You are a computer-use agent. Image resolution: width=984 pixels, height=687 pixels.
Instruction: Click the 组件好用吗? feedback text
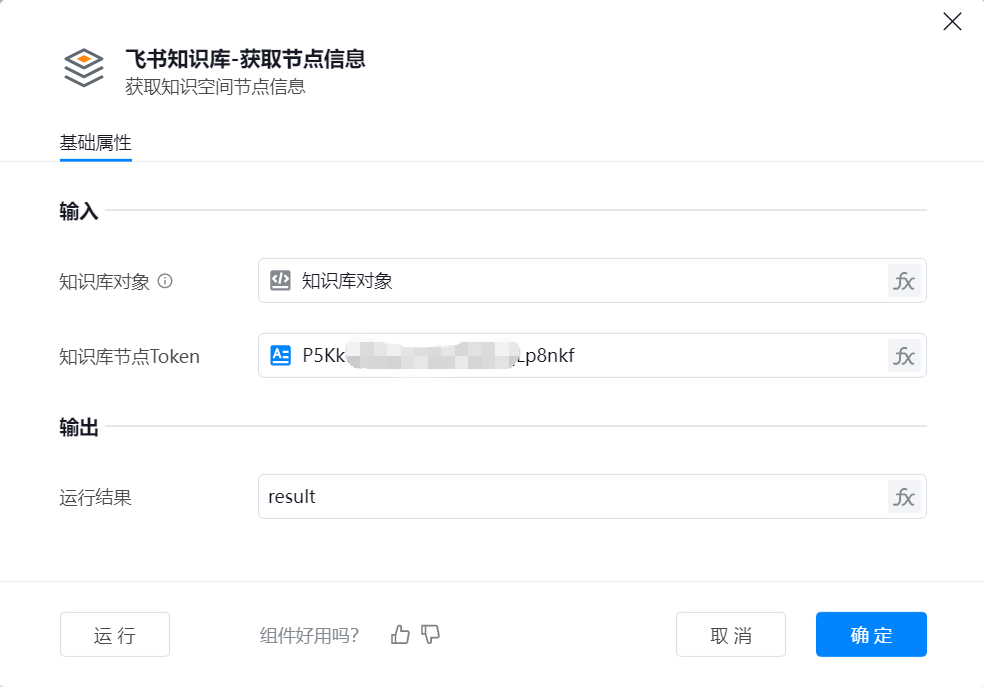point(309,636)
